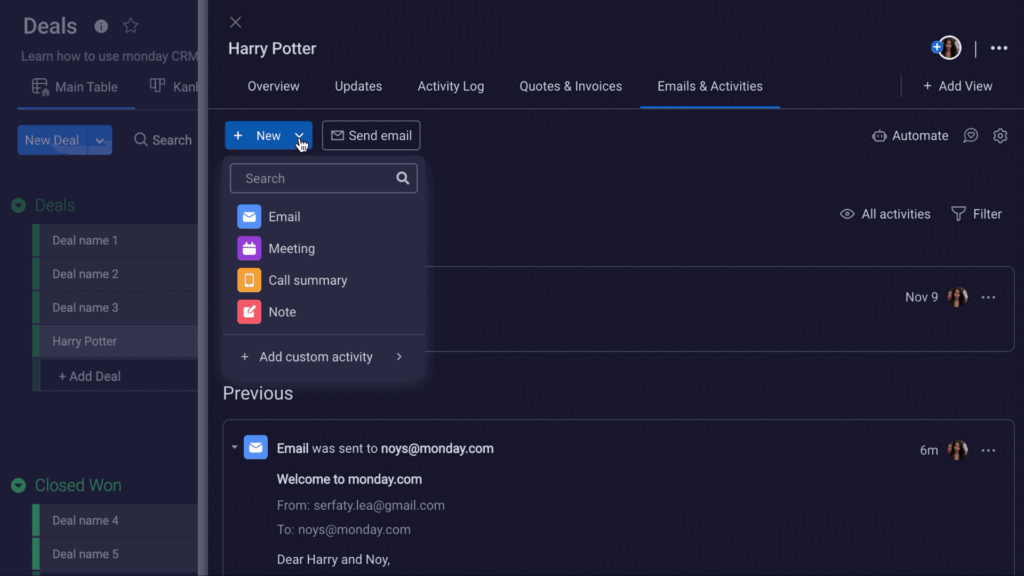Select the Deal name 1 row
Image resolution: width=1024 pixels, height=576 pixels.
point(115,240)
